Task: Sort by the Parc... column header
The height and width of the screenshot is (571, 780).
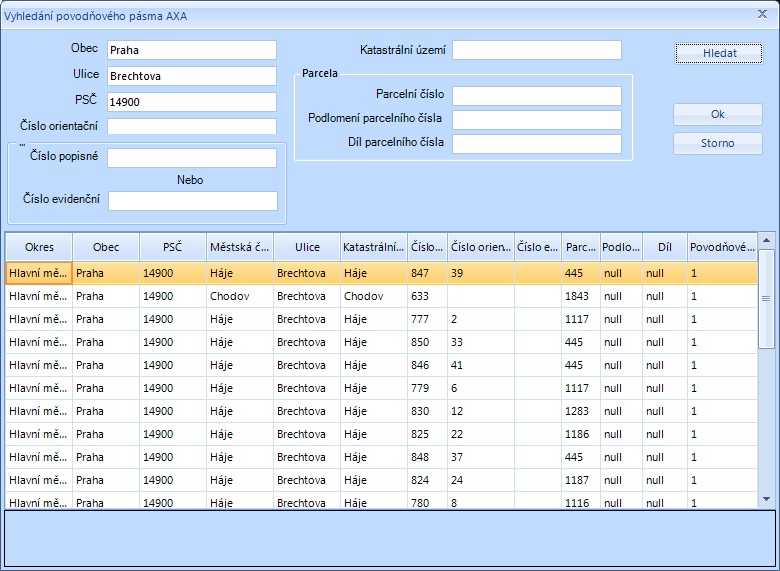Action: tap(581, 247)
